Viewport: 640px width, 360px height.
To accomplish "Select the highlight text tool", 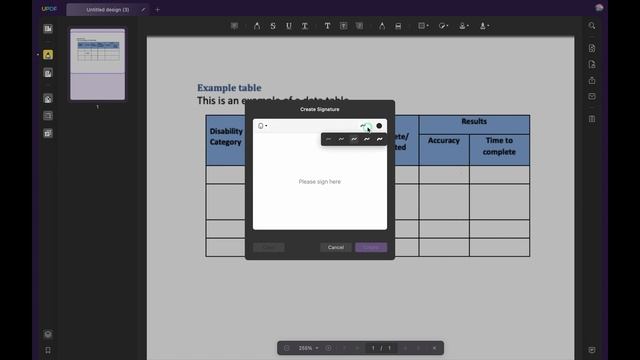I will (257, 26).
